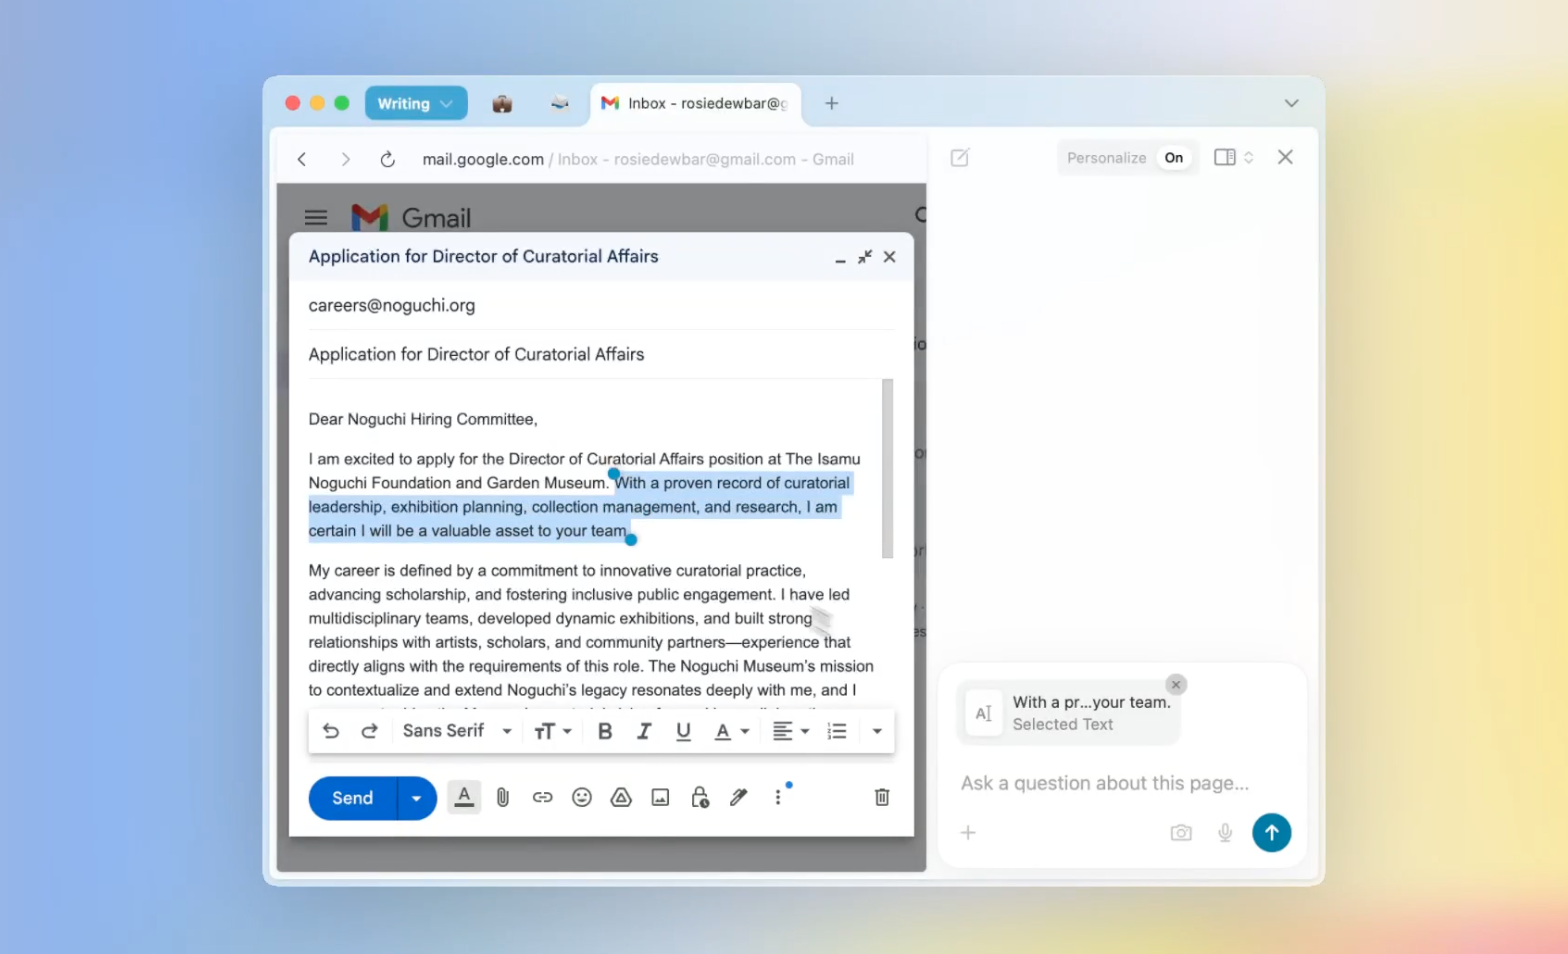Screen dimensions: 1568x954
Task: Toggle confidential mode lock icon
Action: tap(700, 797)
